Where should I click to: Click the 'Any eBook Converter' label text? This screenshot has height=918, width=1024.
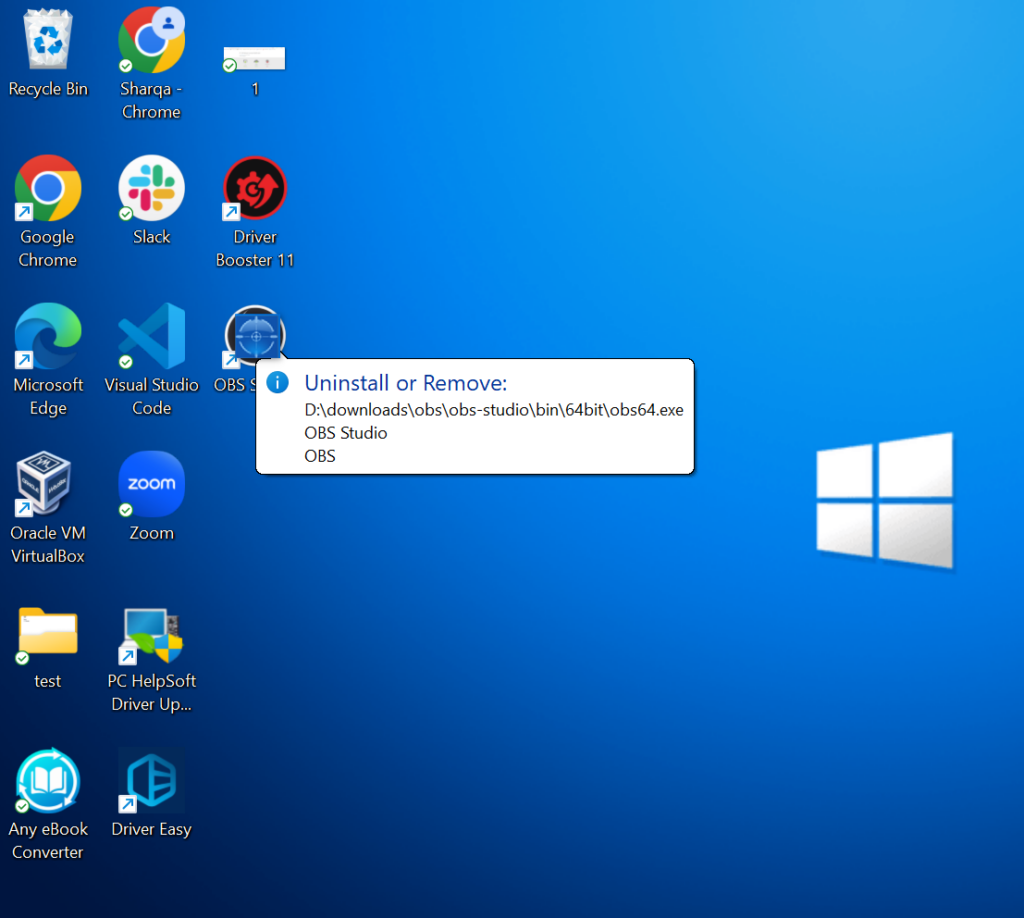click(x=48, y=840)
